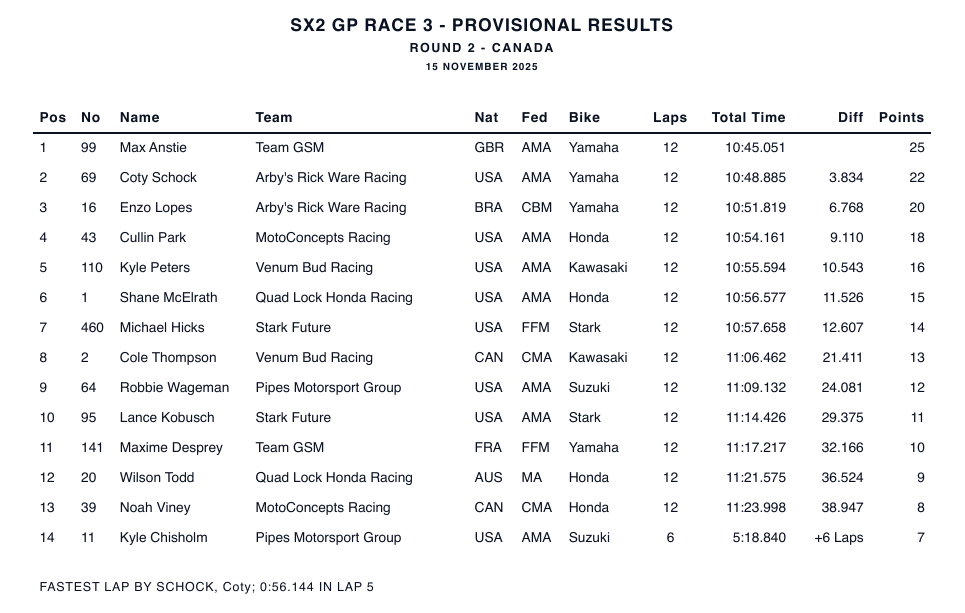Click Kyle Chisholm's +6 Laps difference
The width and height of the screenshot is (965, 613).
pos(839,537)
